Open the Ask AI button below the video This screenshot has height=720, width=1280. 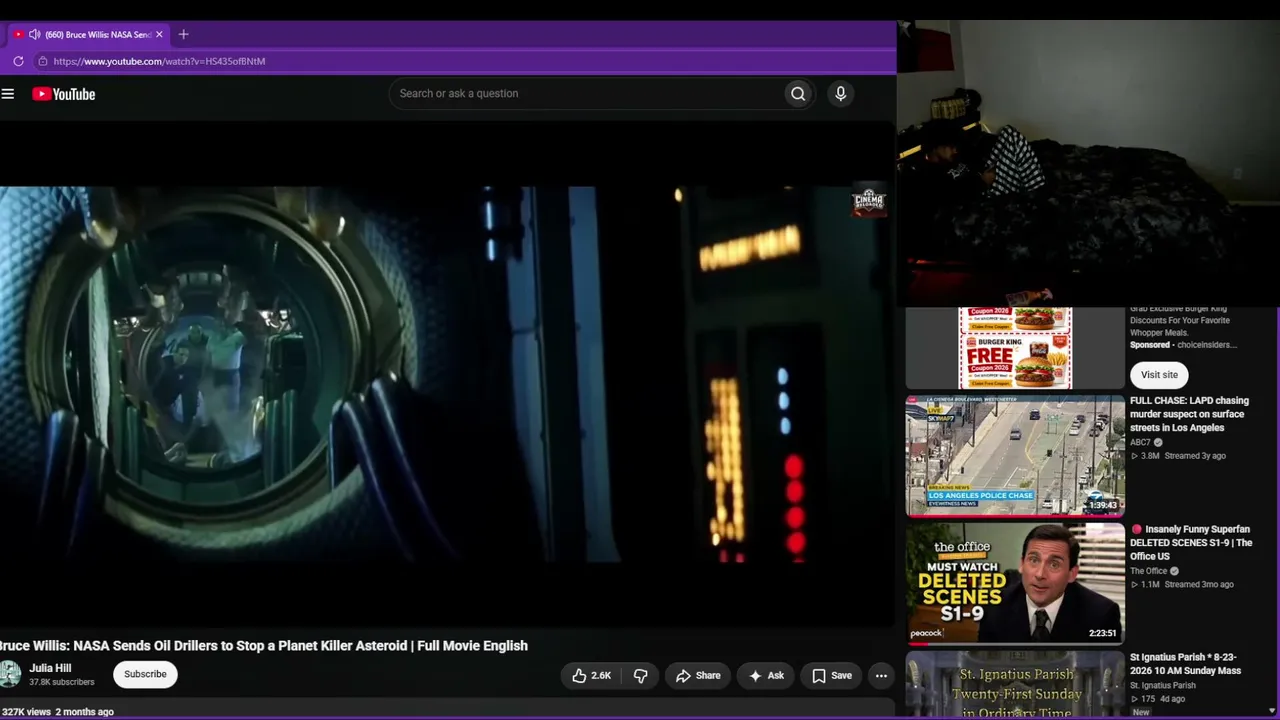tap(766, 676)
